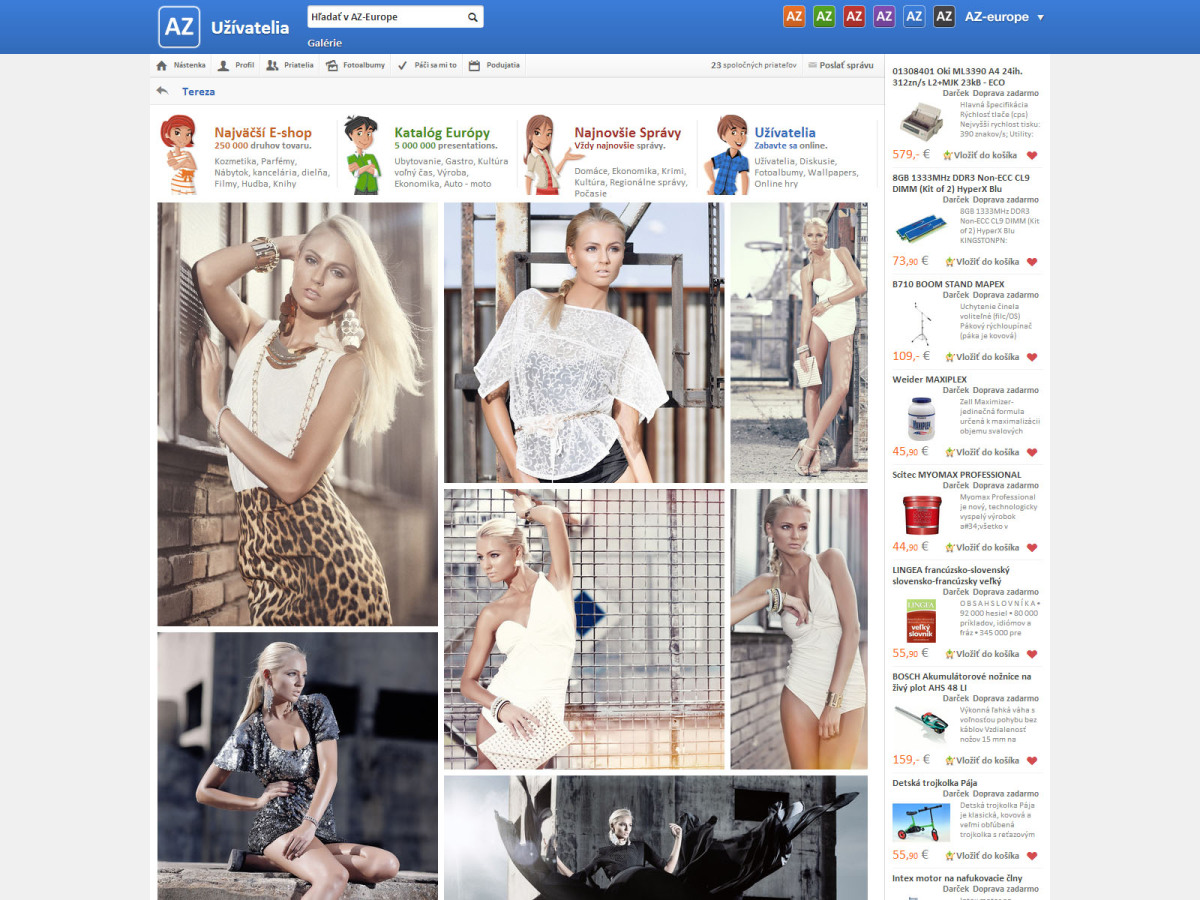The image size is (1200, 900).
Task: Open the BOSCH Akumulátorové nožnice title
Action: coord(962,682)
